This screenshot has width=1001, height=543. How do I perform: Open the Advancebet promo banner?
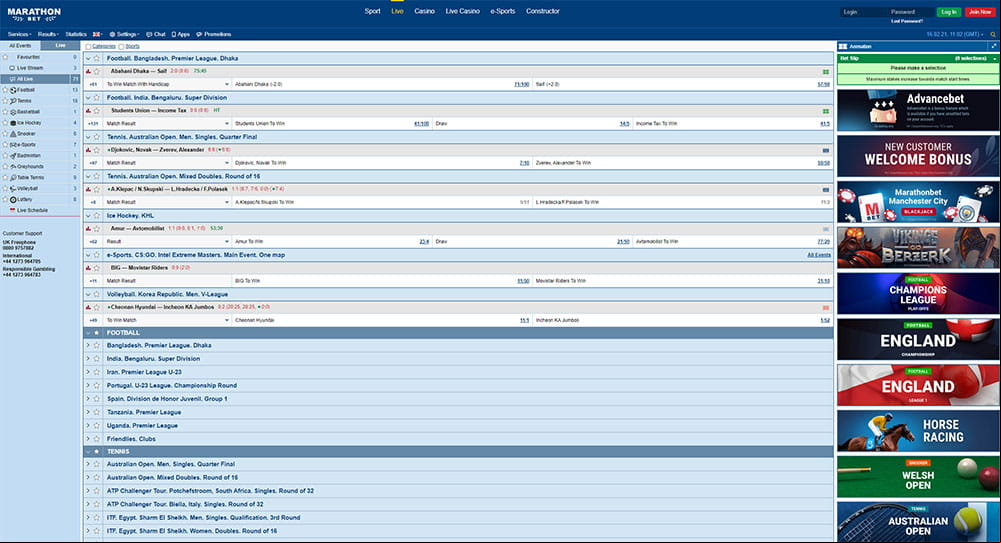click(x=918, y=110)
